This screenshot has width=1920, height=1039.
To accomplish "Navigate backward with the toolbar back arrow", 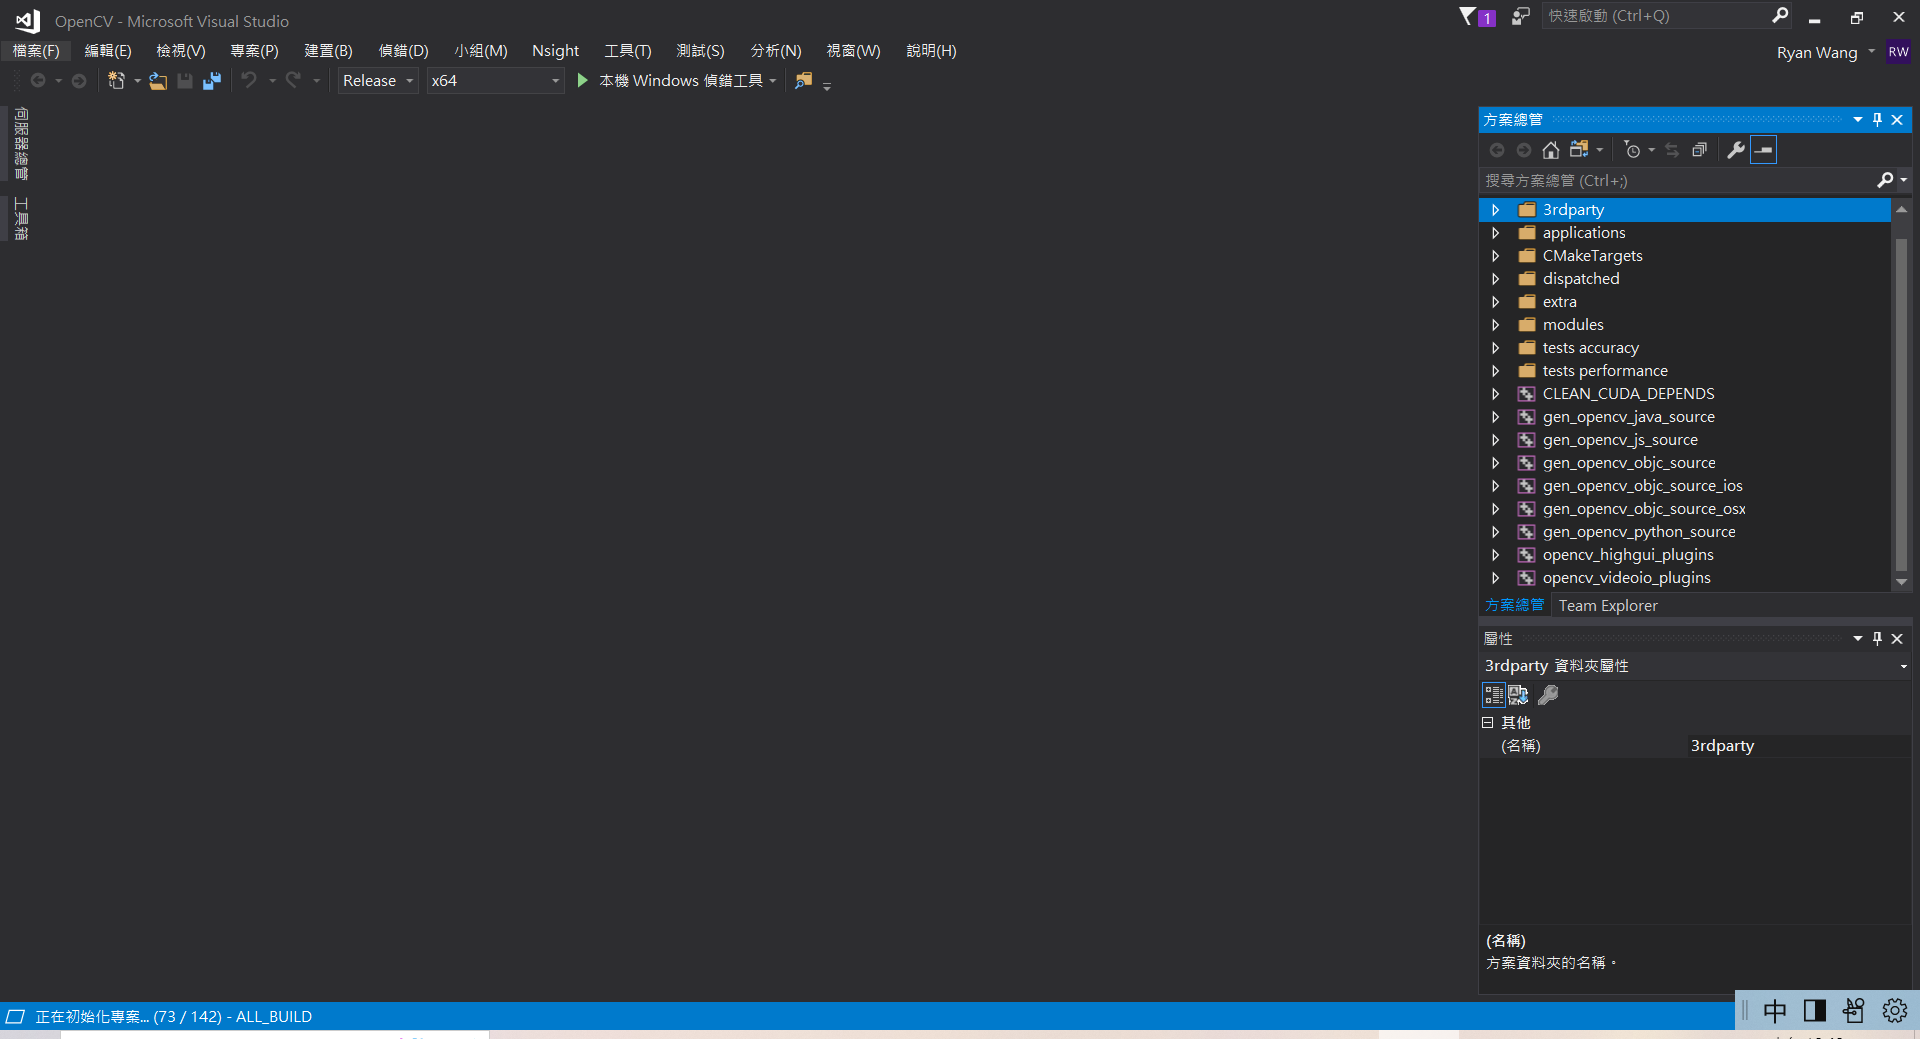I will (x=38, y=81).
